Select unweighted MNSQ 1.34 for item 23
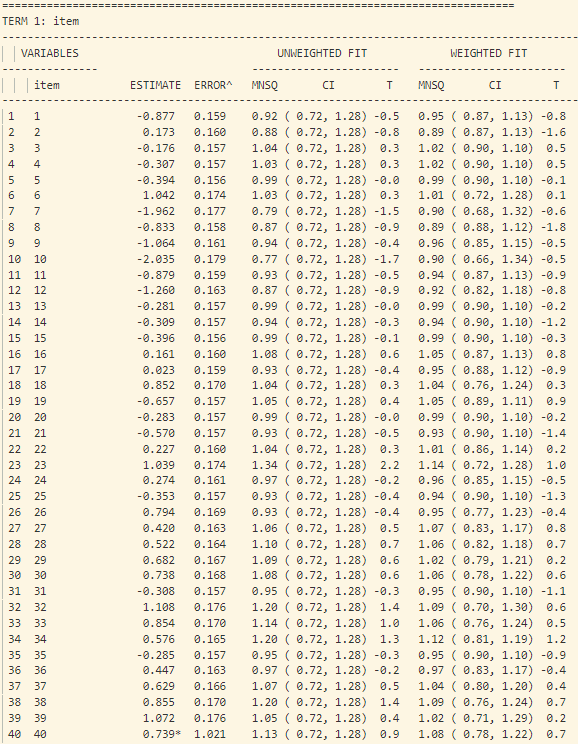578x744 pixels. pos(264,465)
